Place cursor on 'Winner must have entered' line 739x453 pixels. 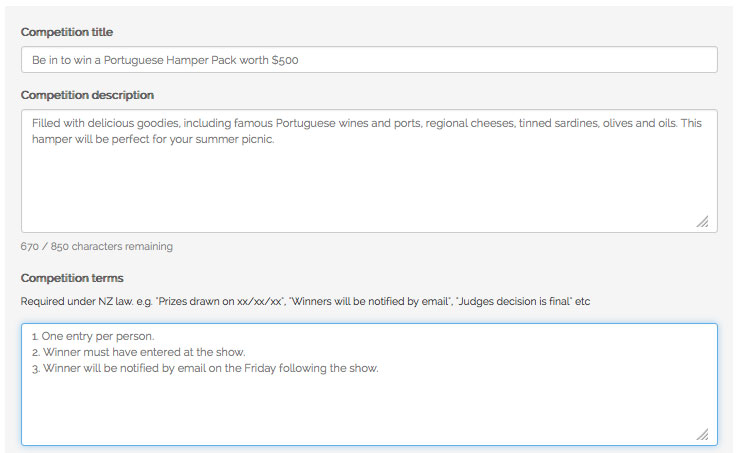coord(139,352)
